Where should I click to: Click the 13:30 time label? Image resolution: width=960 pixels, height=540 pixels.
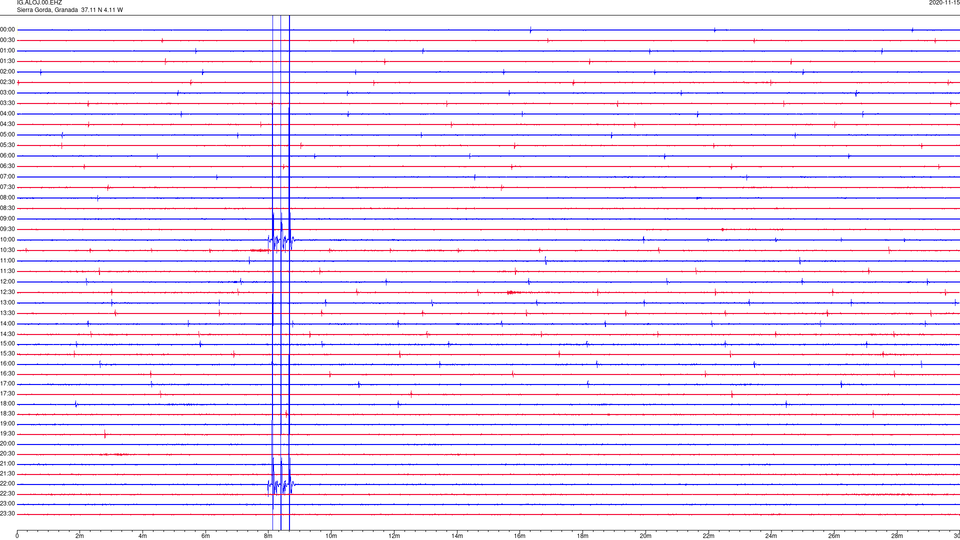pyautogui.click(x=8, y=313)
